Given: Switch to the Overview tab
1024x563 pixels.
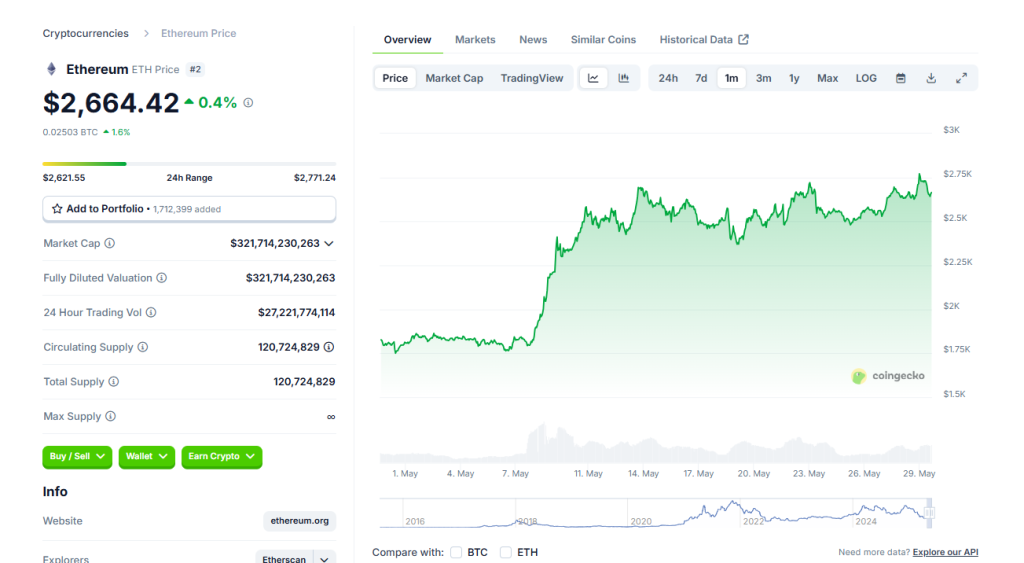Looking at the screenshot, I should point(408,39).
